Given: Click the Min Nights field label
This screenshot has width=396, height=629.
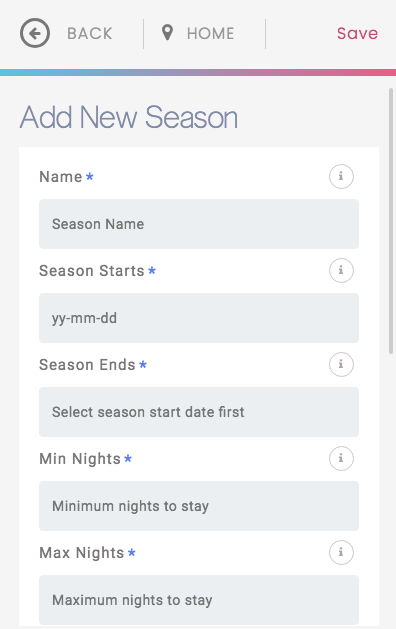Looking at the screenshot, I should pos(80,459).
